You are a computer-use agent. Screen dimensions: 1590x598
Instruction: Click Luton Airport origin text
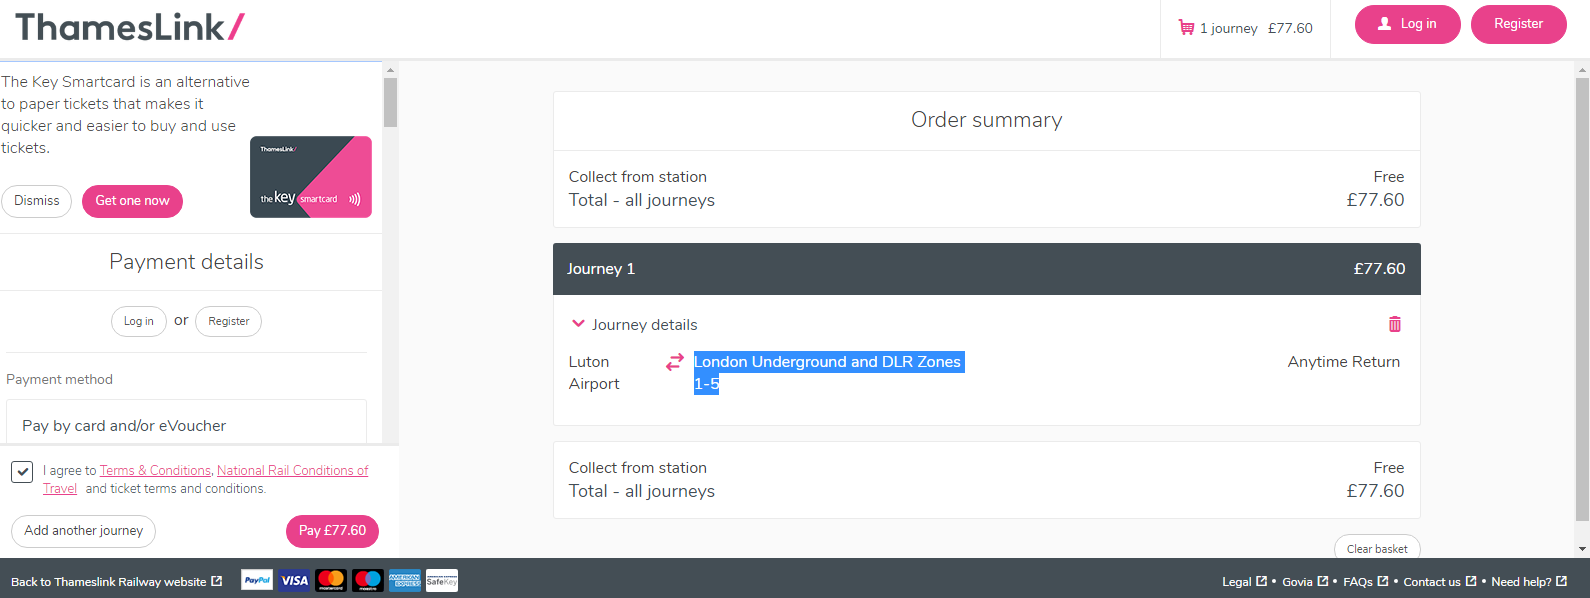pos(594,372)
